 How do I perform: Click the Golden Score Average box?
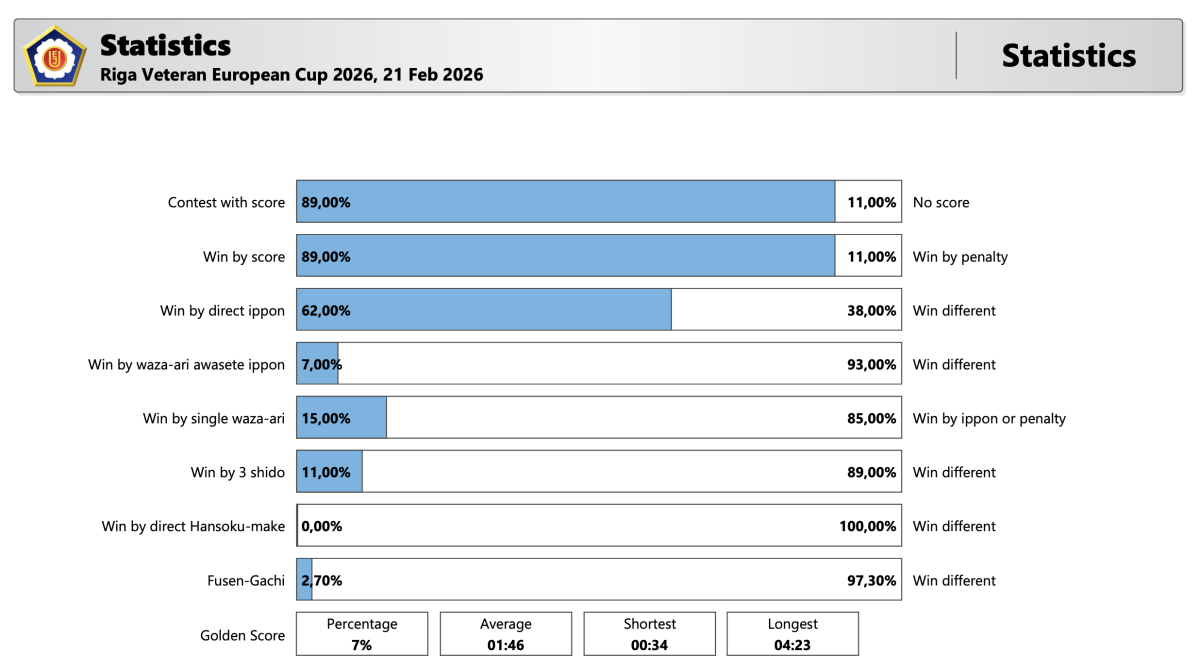[x=506, y=634]
